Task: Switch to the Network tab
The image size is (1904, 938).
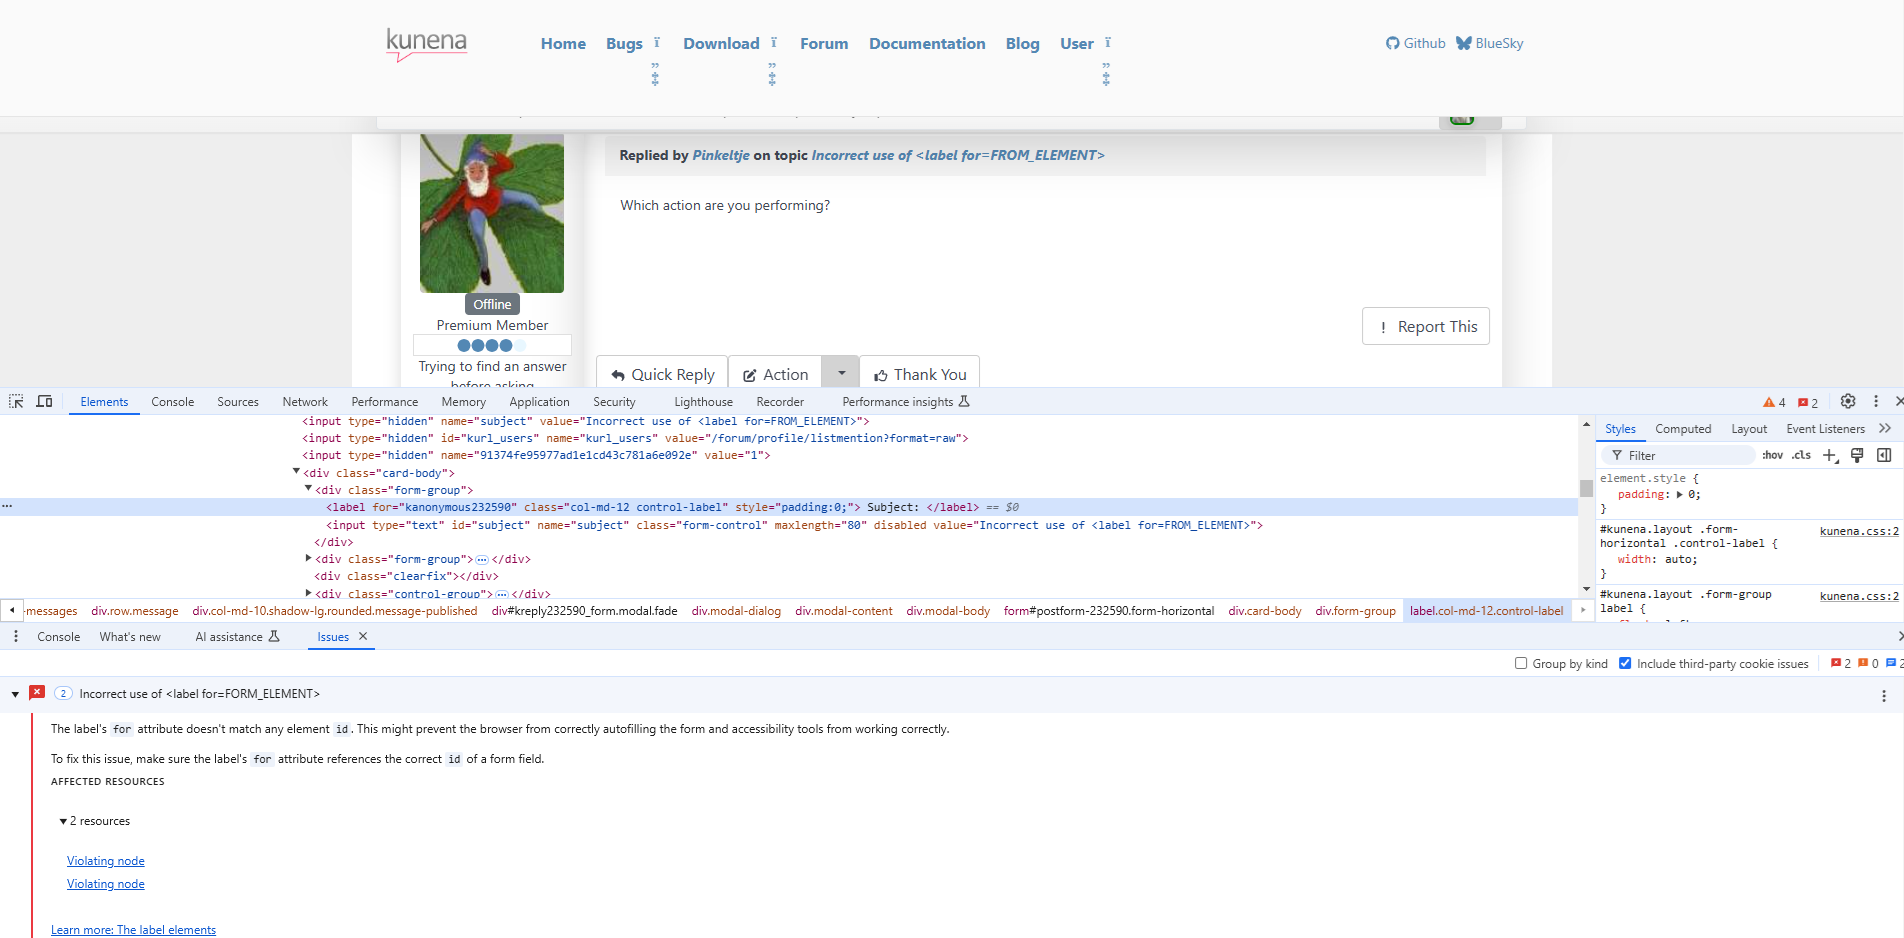Action: coord(304,402)
